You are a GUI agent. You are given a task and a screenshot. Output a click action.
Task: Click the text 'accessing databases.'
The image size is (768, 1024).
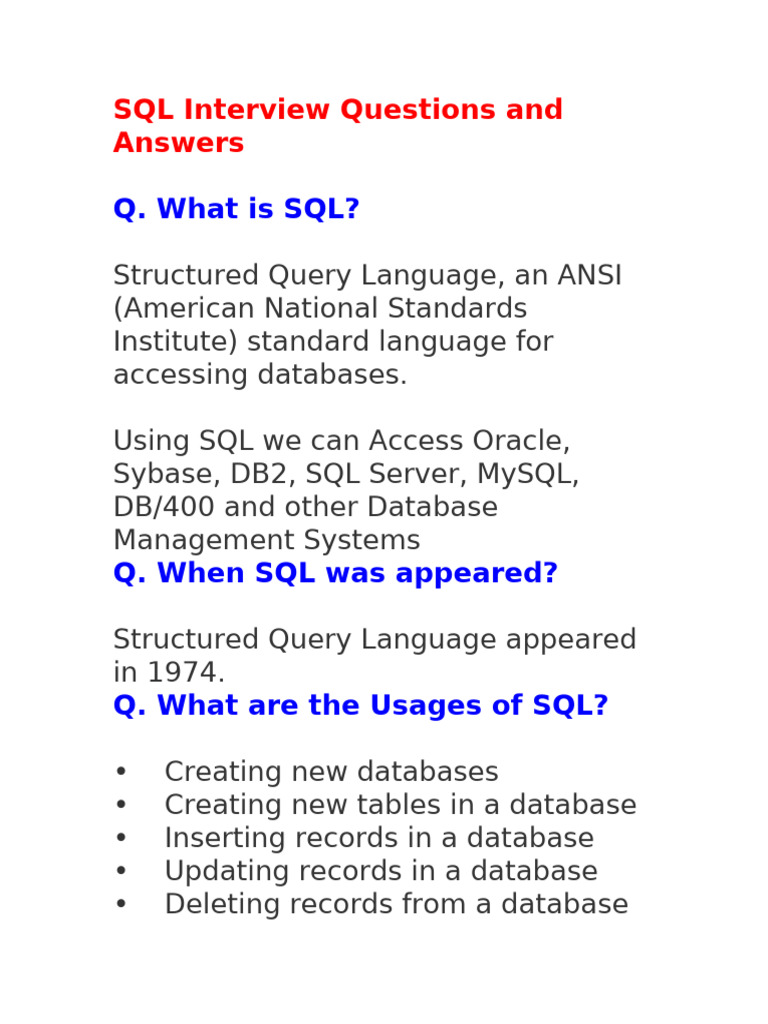tap(260, 375)
